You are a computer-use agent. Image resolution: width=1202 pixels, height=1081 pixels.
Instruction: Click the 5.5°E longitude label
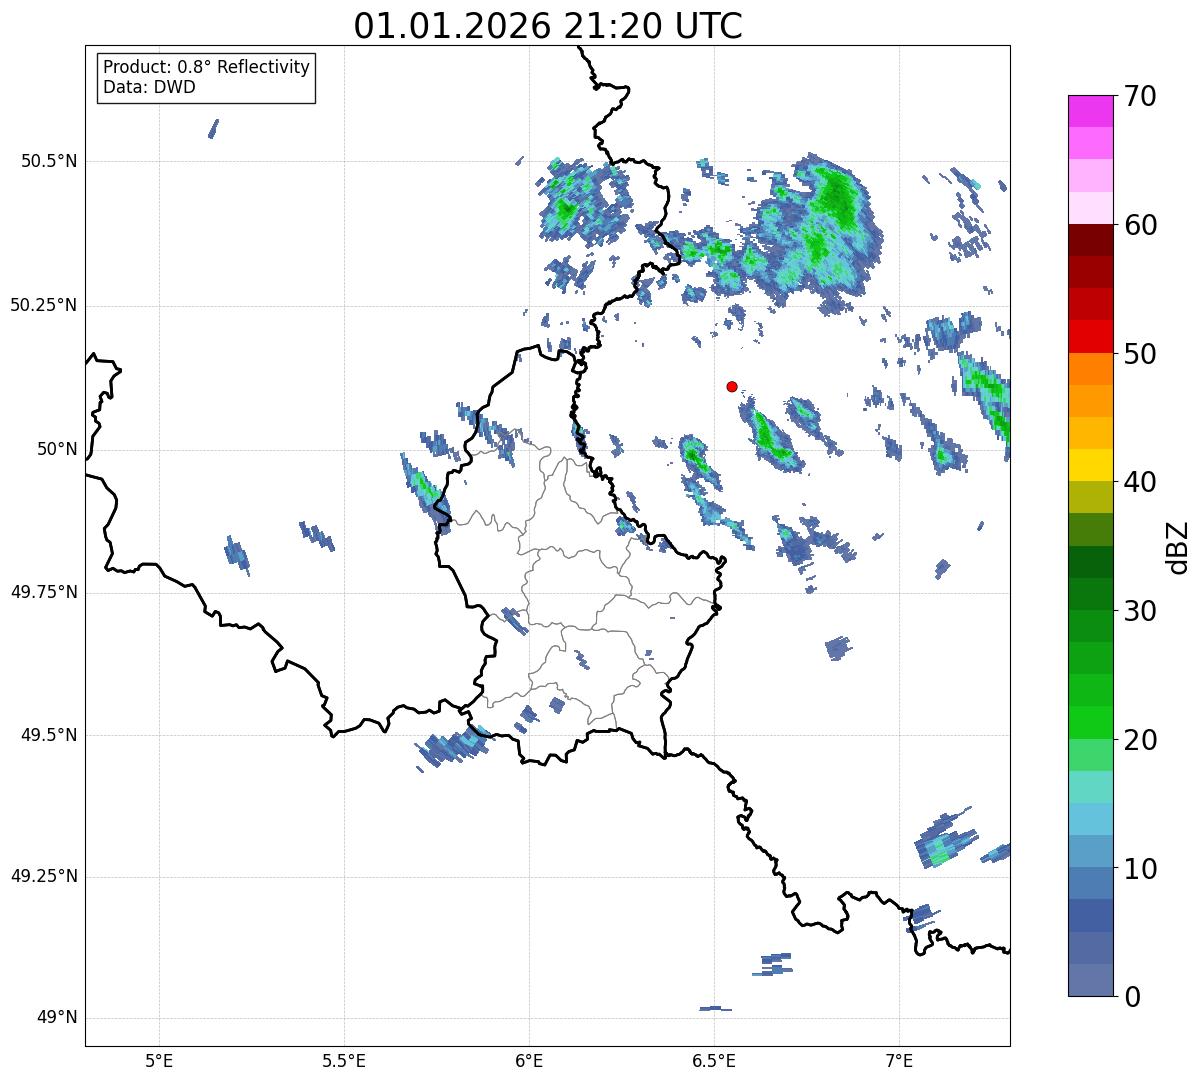(x=344, y=1060)
